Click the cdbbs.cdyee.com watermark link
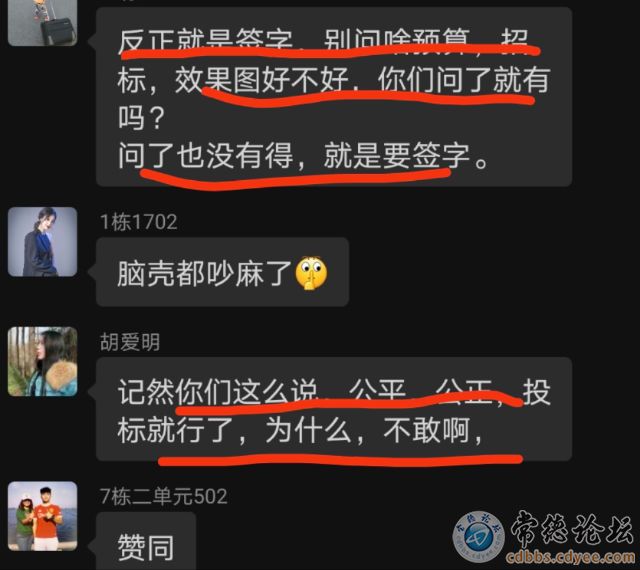Viewport: 640px width, 570px height. [x=570, y=557]
